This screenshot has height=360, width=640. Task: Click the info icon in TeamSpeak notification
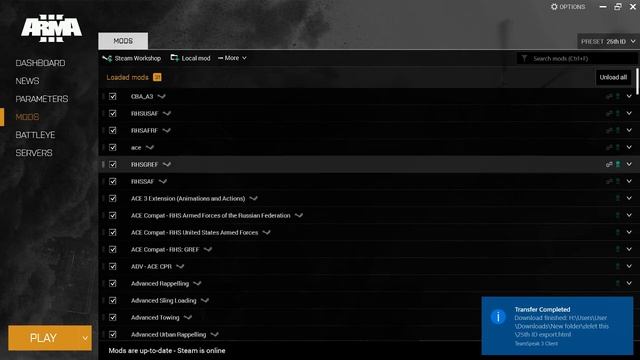pos(498,317)
